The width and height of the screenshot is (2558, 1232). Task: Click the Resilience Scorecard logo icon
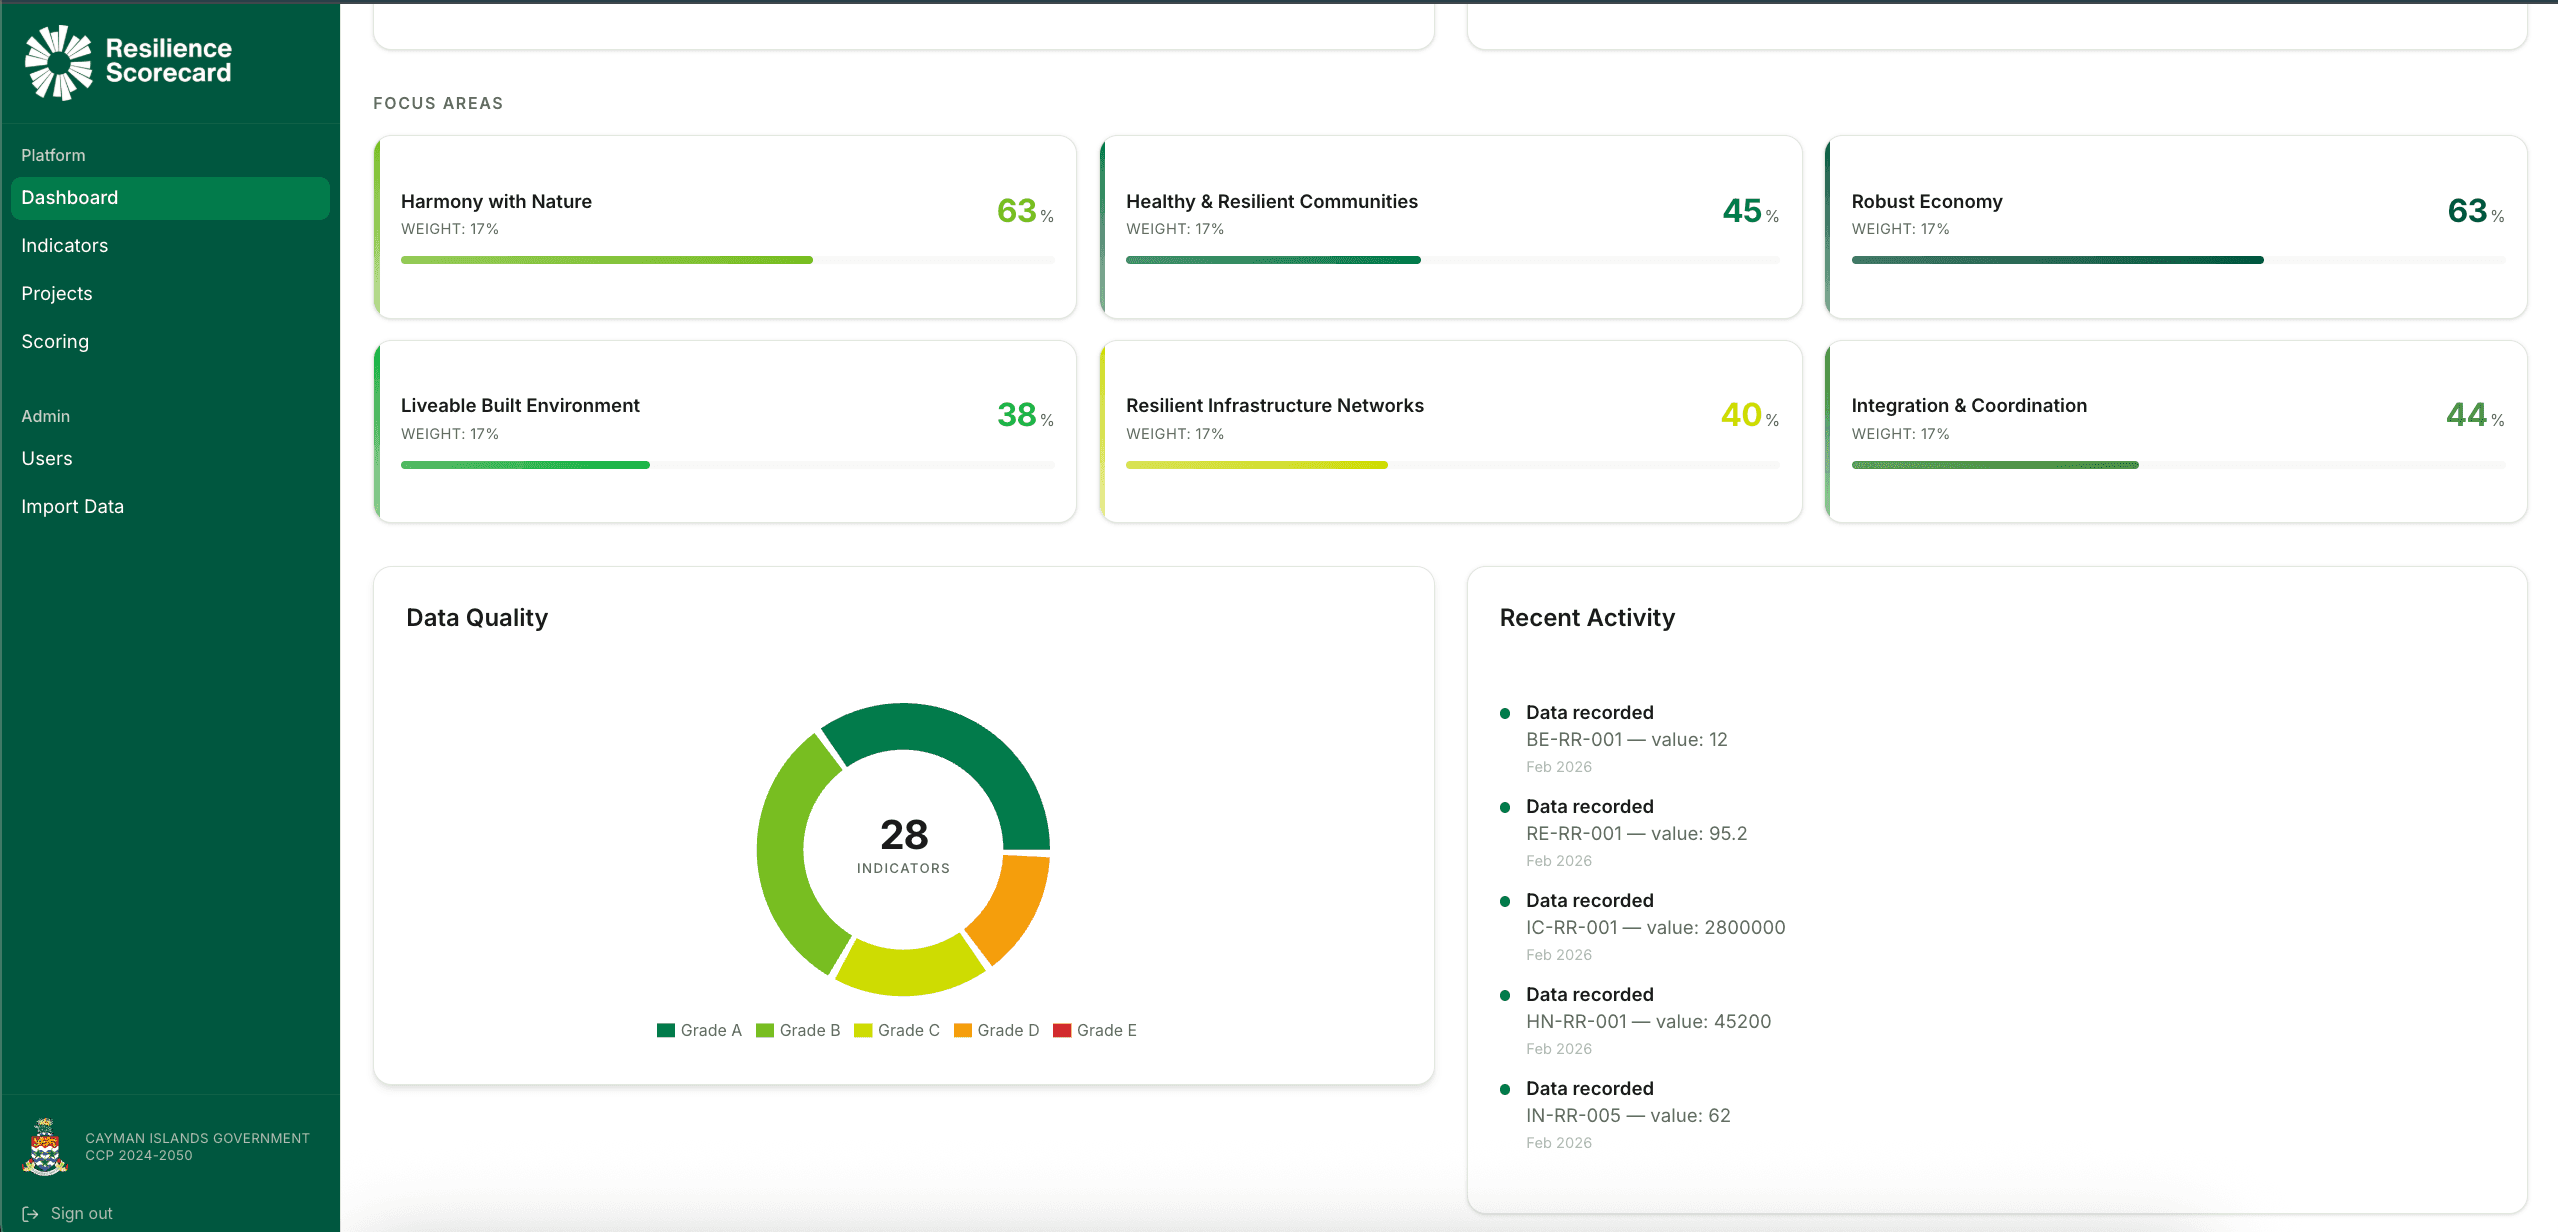pyautogui.click(x=57, y=62)
